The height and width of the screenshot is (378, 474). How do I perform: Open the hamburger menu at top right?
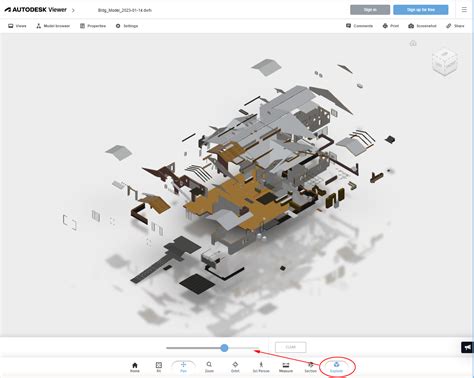pos(464,10)
